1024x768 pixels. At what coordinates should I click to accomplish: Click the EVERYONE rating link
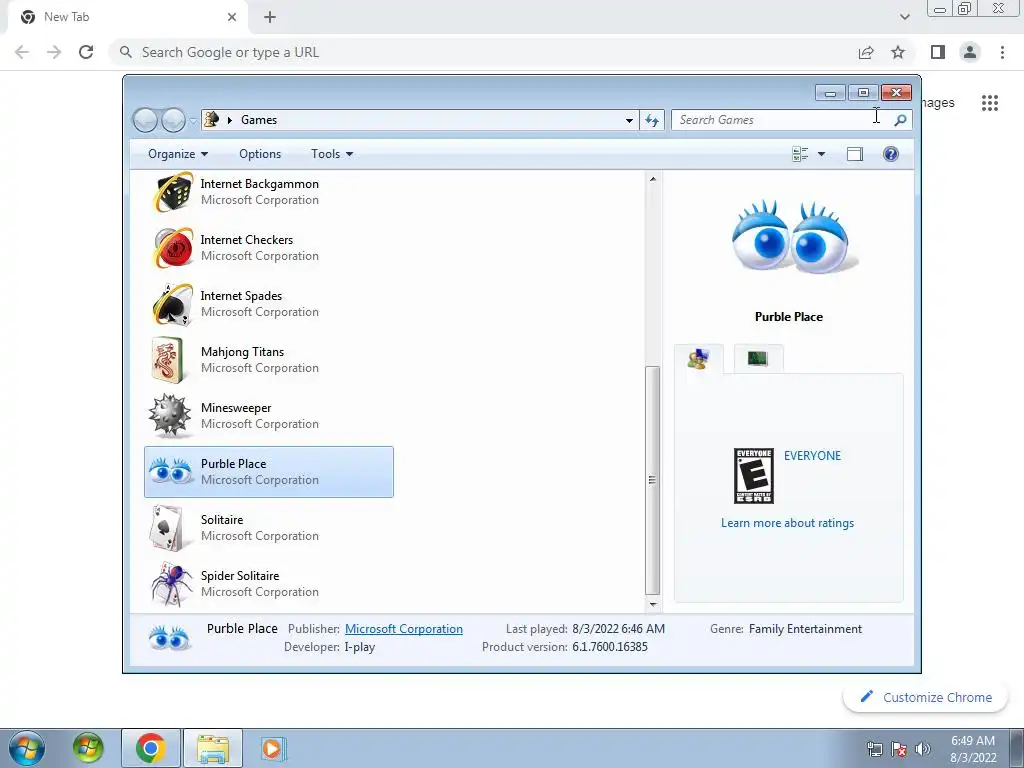[812, 456]
